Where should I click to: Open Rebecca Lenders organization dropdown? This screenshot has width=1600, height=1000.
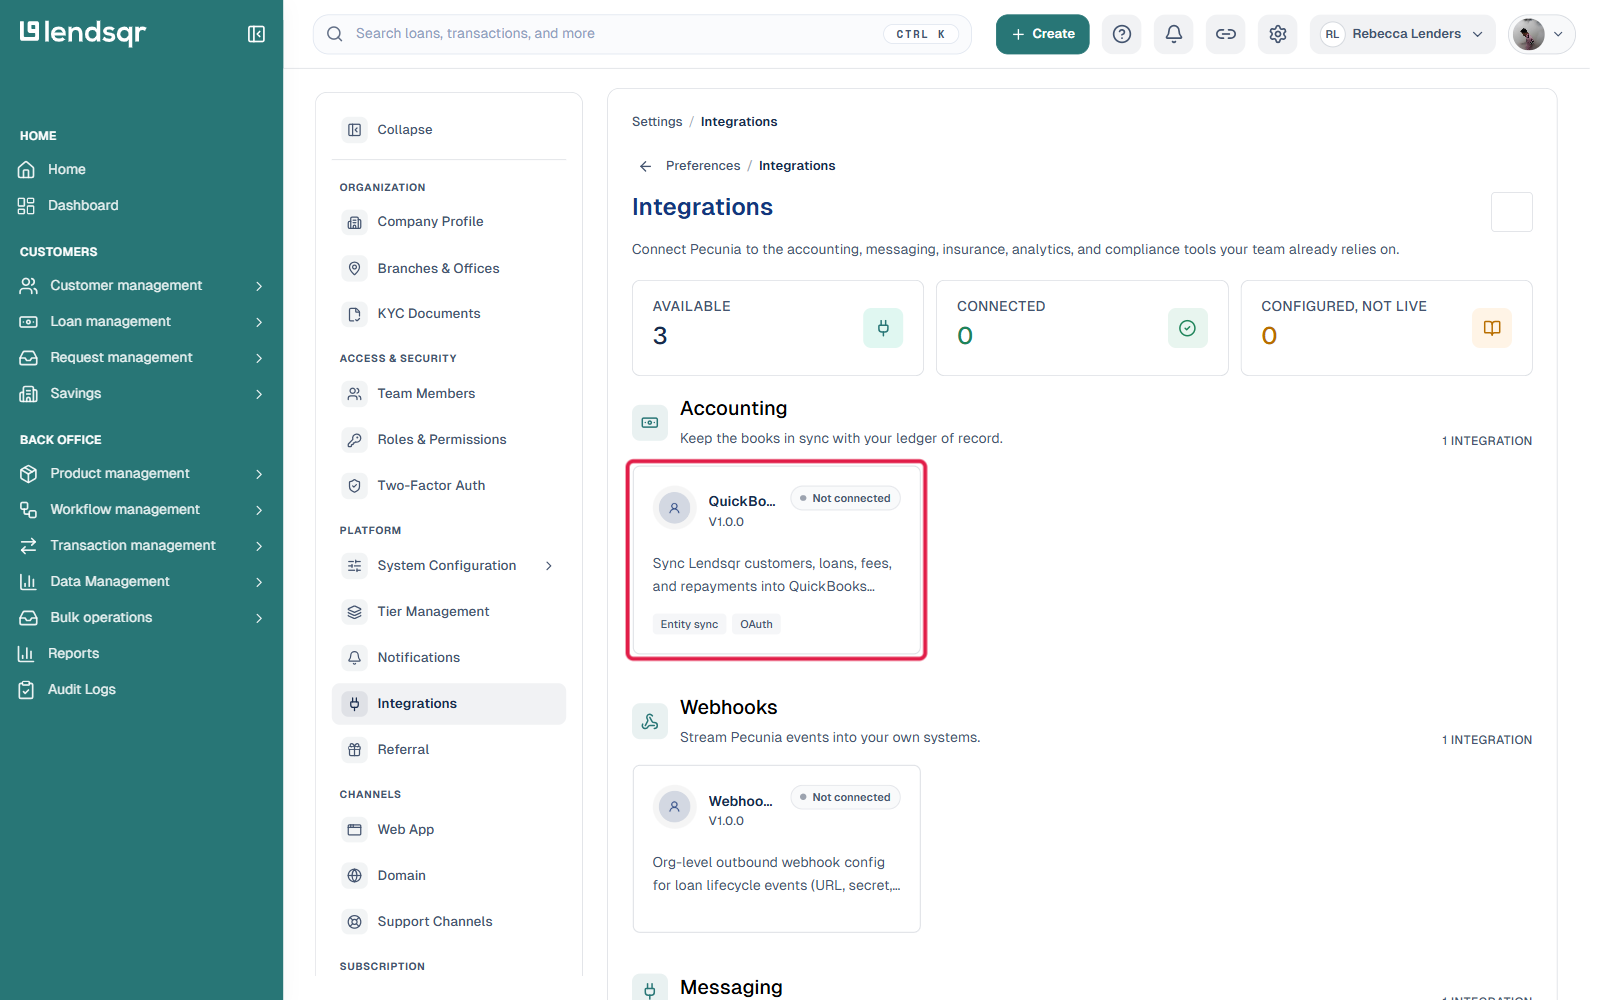(1403, 34)
